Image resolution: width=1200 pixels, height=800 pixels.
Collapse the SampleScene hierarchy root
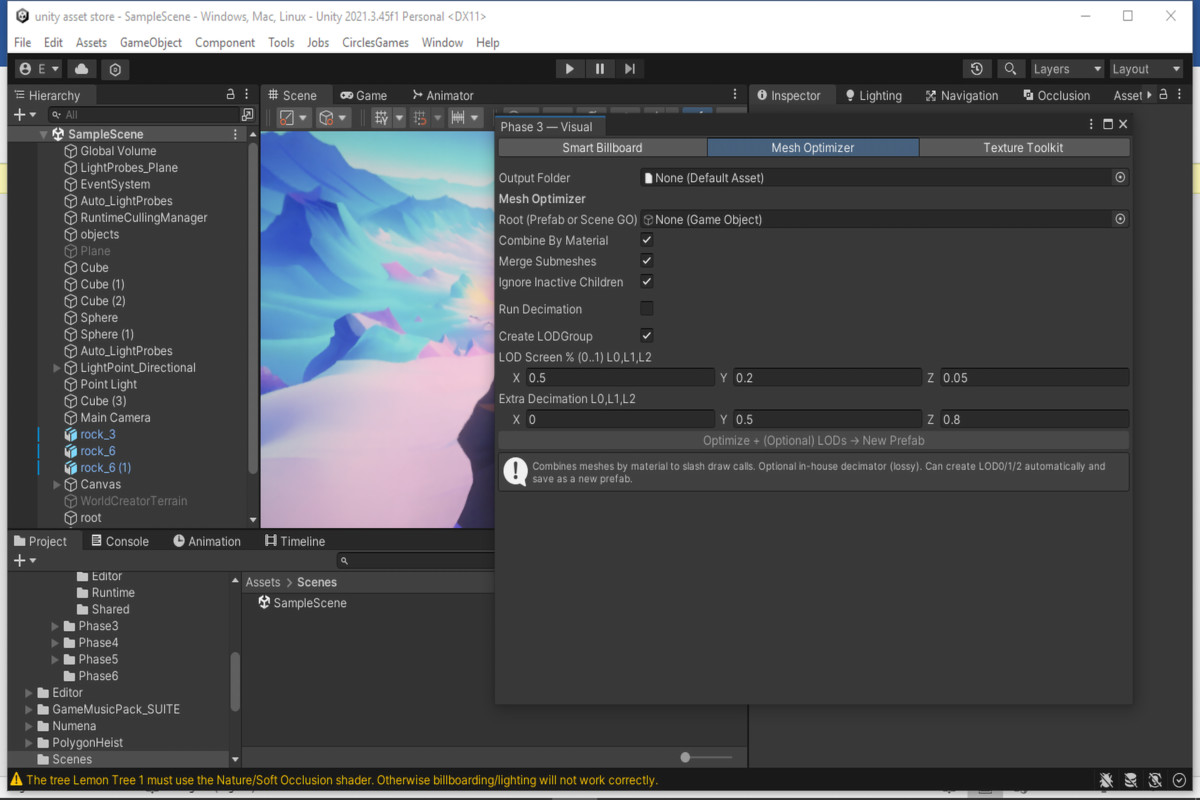coord(44,134)
